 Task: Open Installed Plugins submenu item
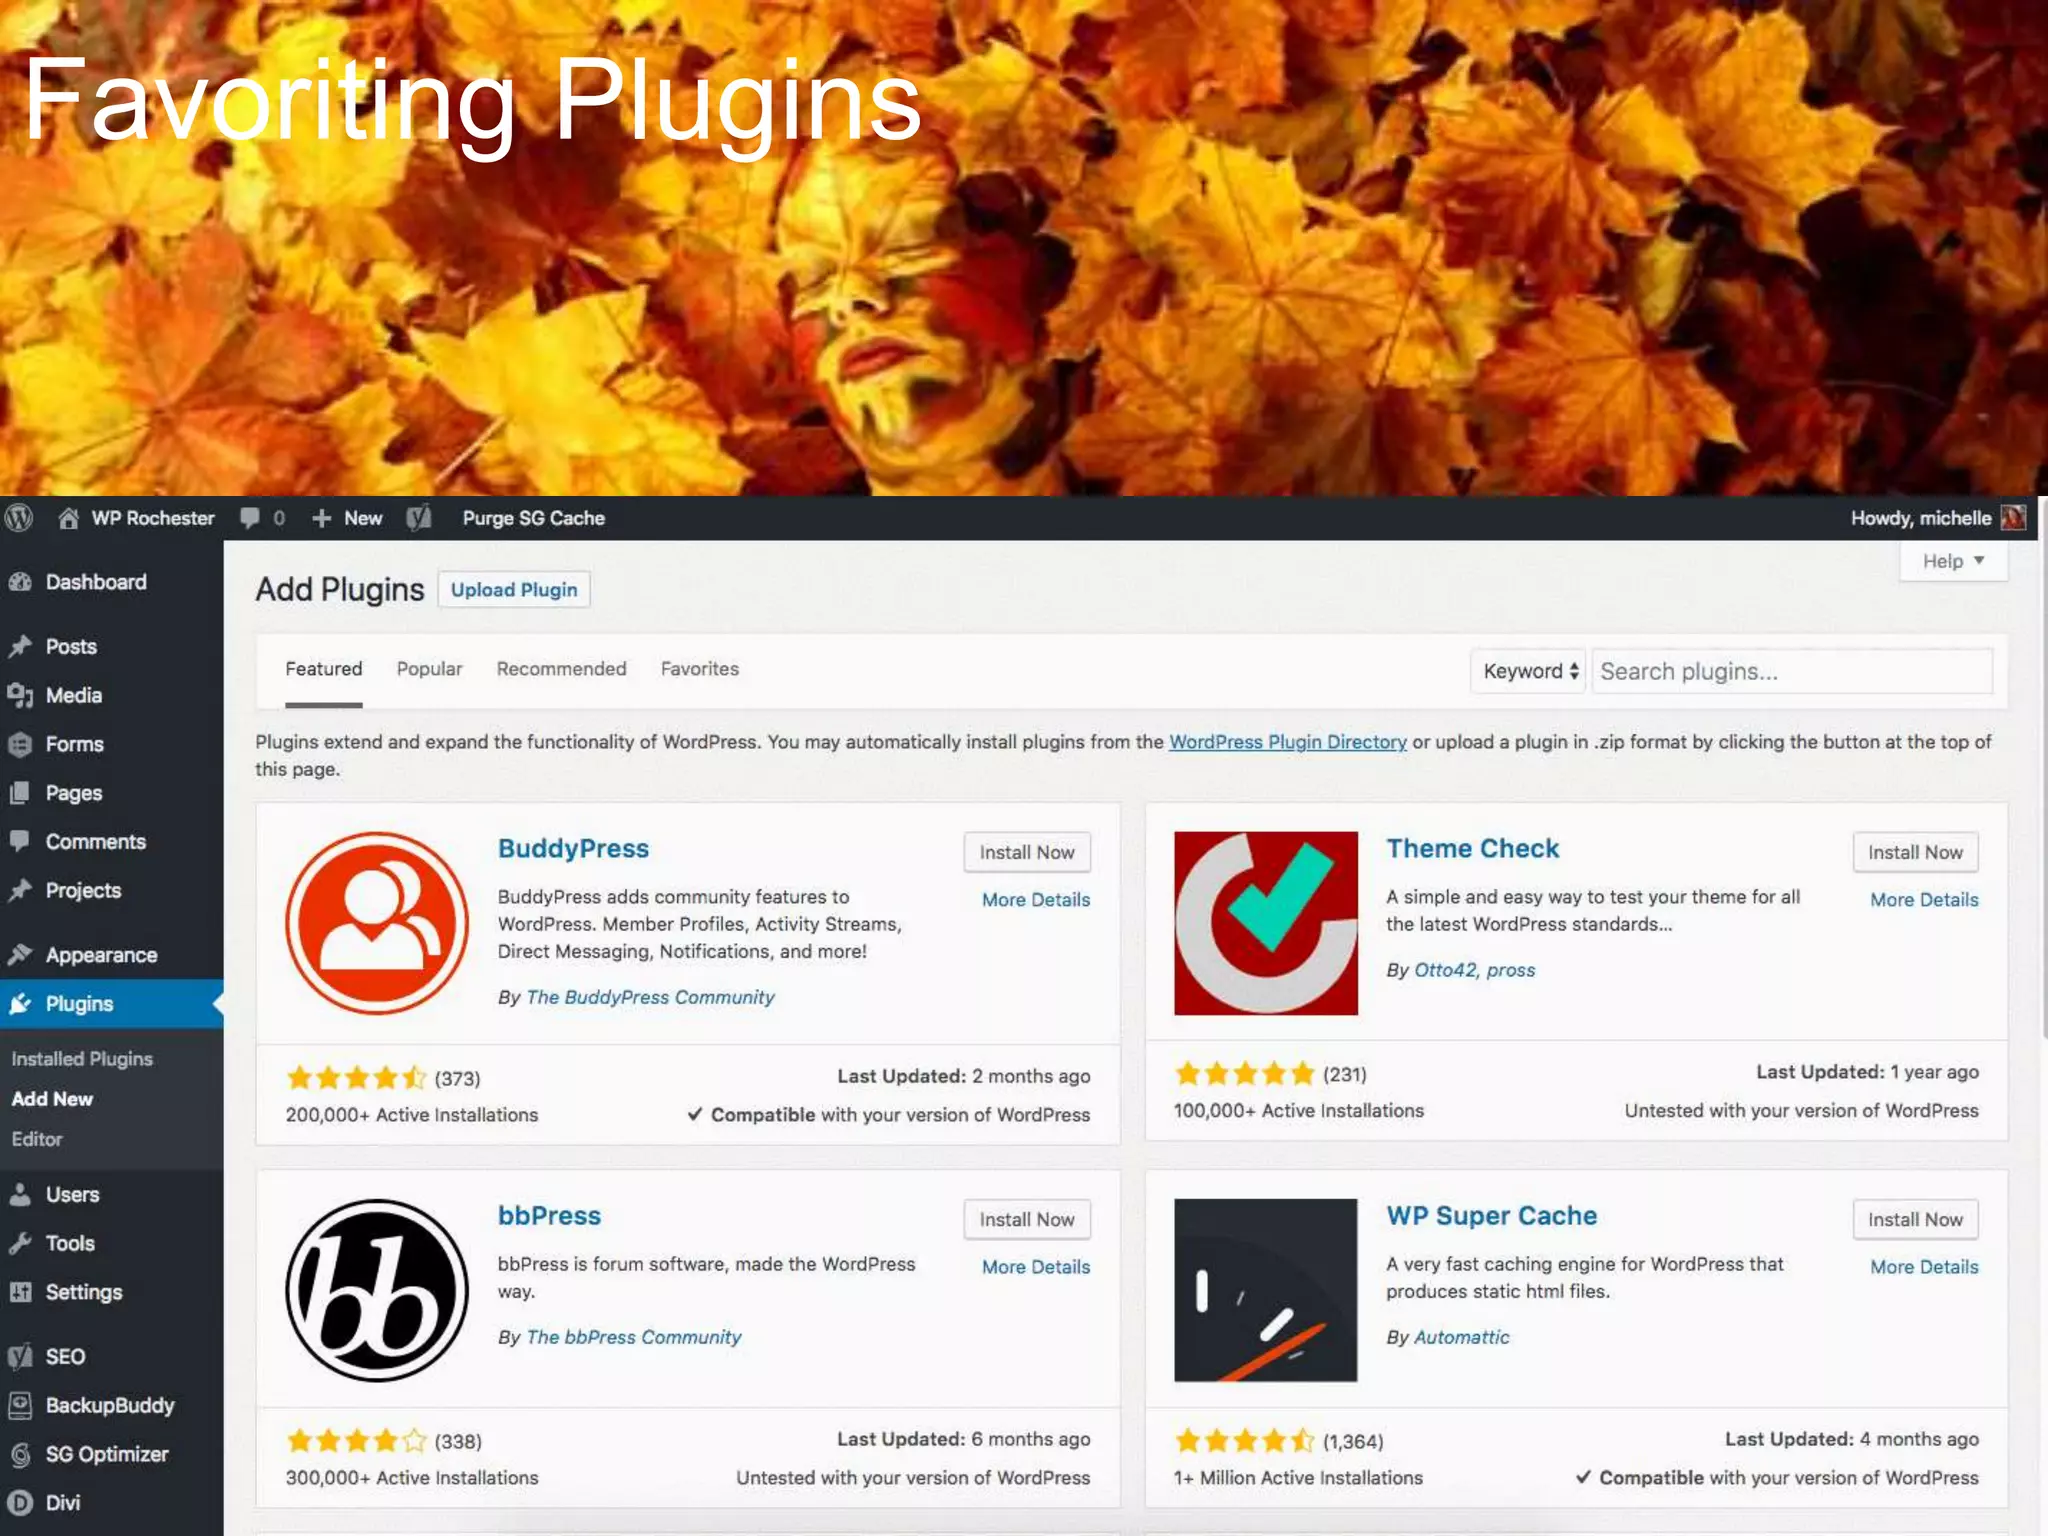tap(82, 1059)
